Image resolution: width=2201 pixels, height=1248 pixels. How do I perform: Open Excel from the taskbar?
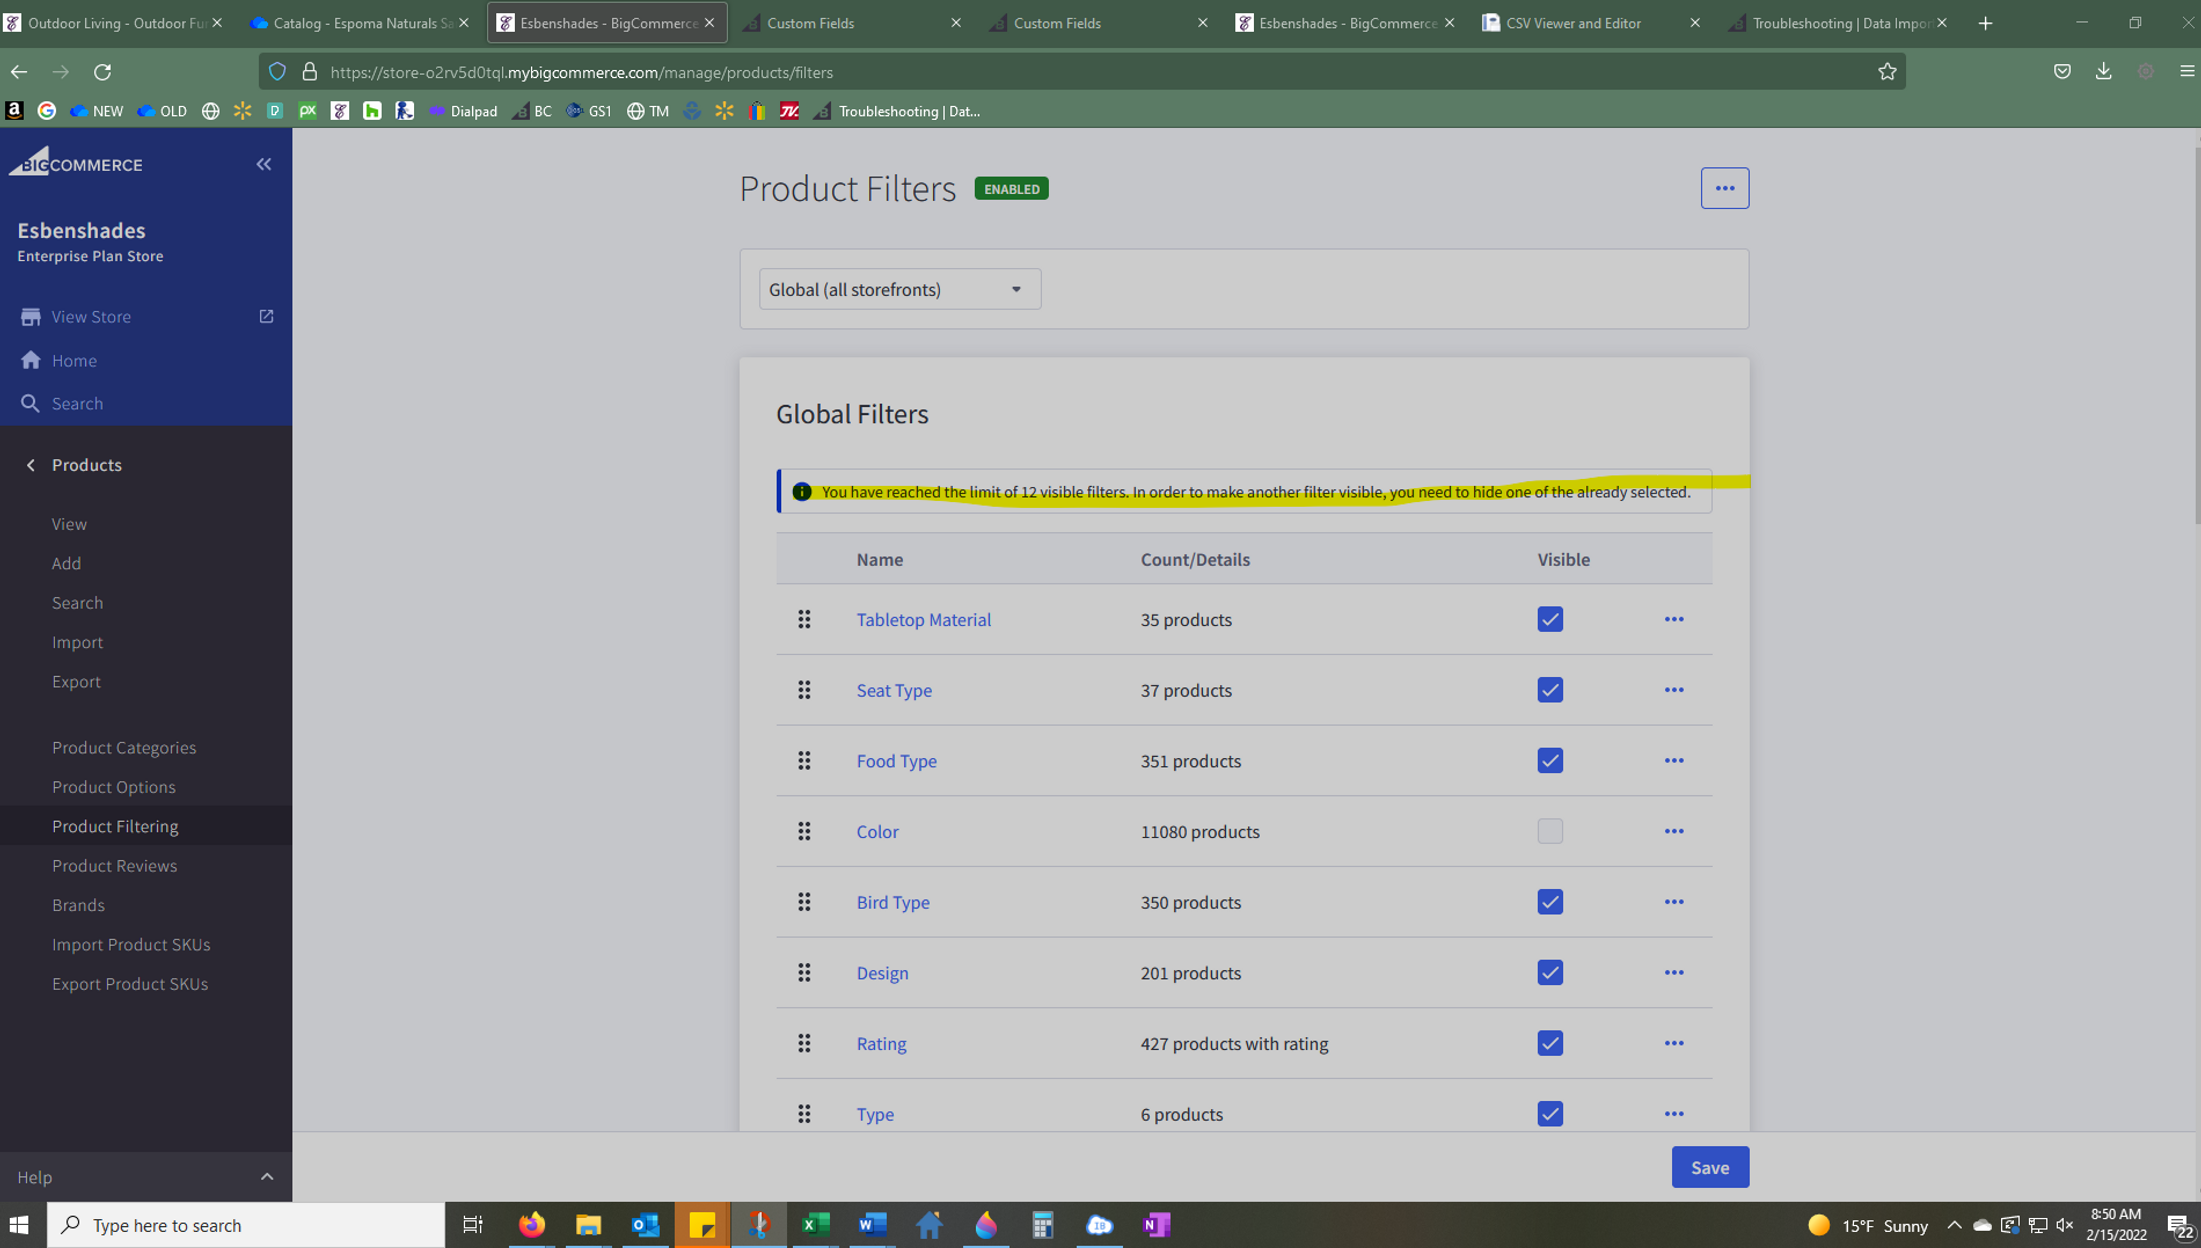(x=816, y=1225)
